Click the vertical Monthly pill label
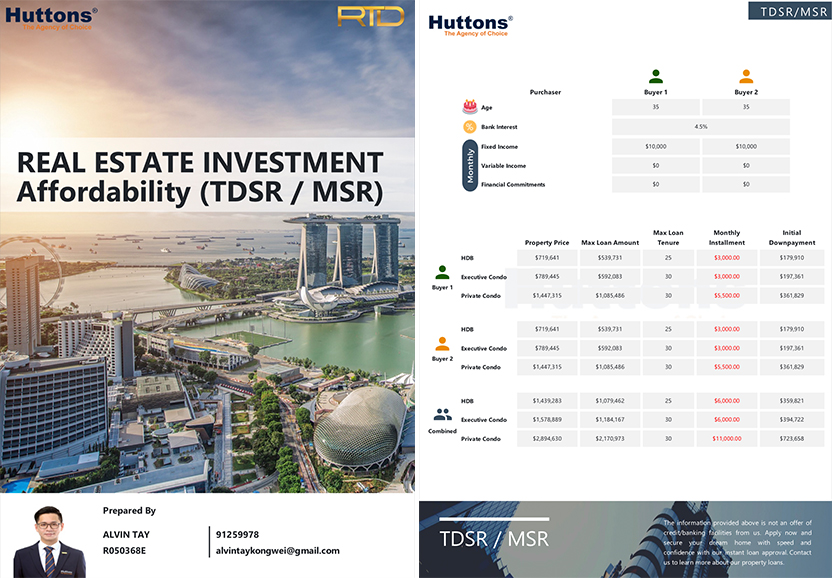The height and width of the screenshot is (578, 832). [470, 166]
